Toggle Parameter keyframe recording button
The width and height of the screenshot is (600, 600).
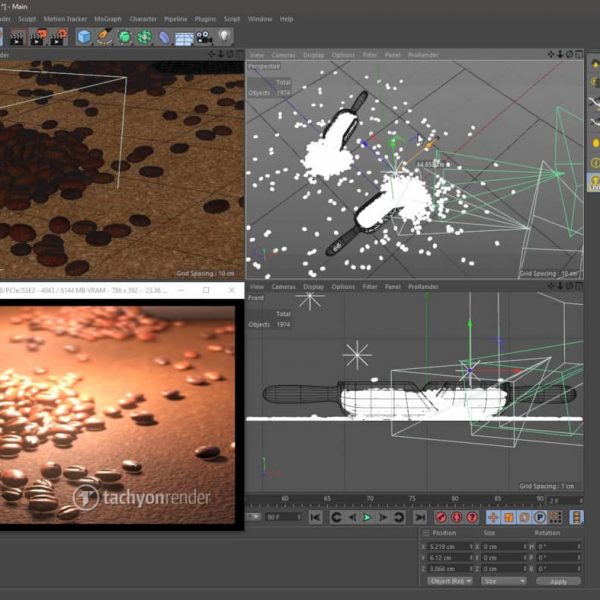540,517
